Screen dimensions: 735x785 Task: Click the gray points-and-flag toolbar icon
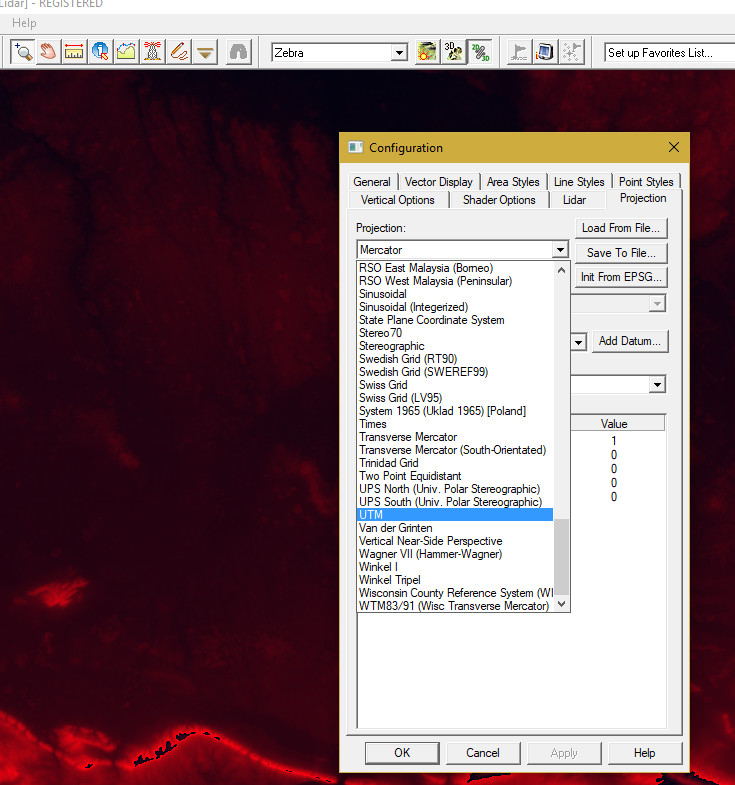coord(571,52)
